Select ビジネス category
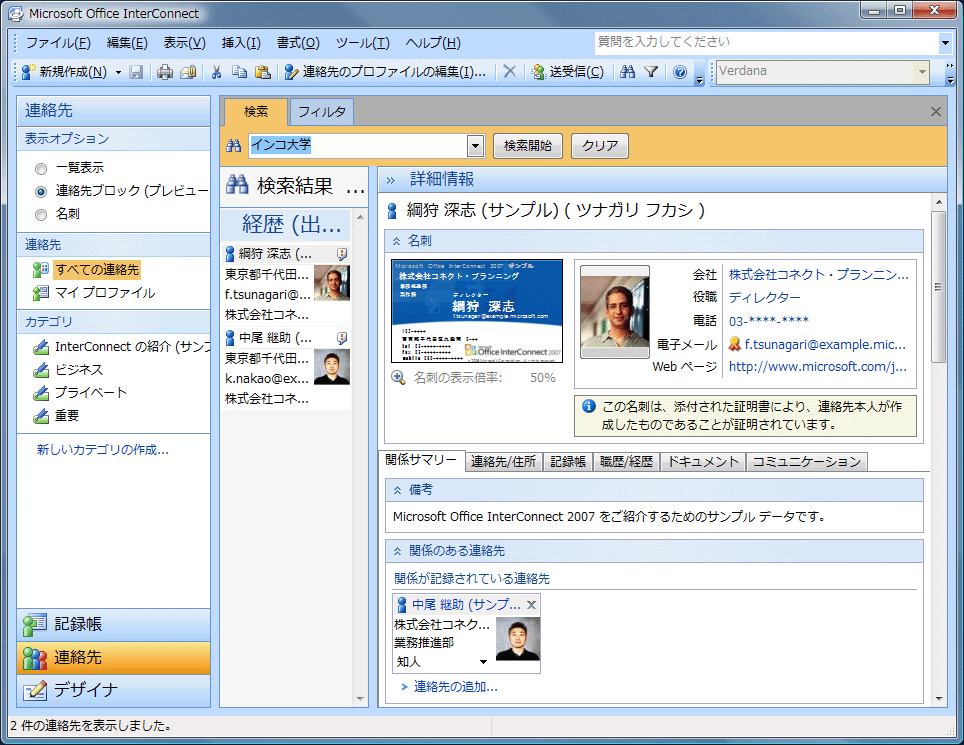Screen dimensions: 964x745 (79, 369)
